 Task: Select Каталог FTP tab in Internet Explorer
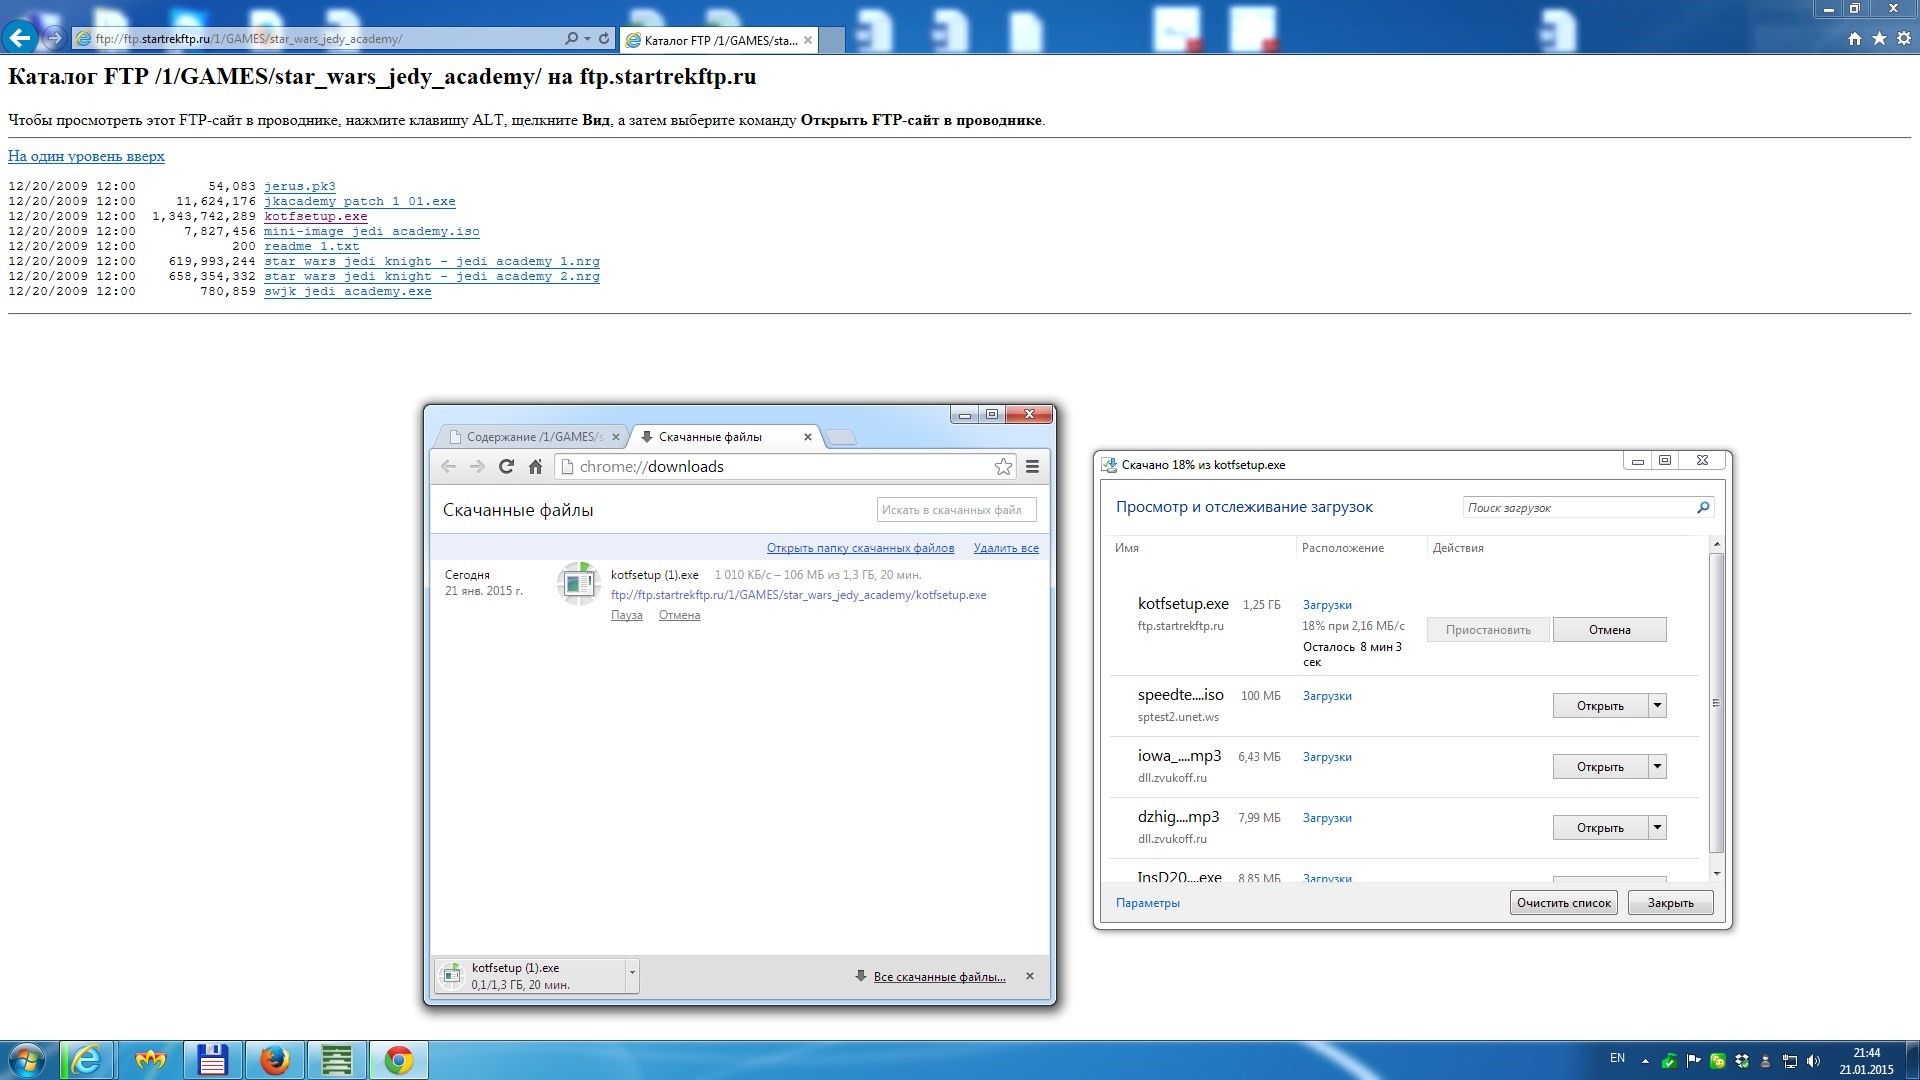pos(720,40)
